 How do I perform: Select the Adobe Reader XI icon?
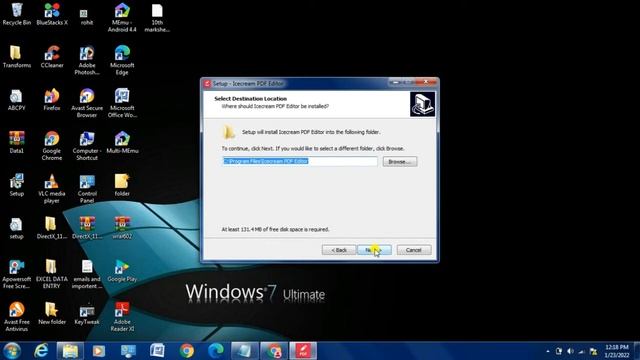point(122,316)
